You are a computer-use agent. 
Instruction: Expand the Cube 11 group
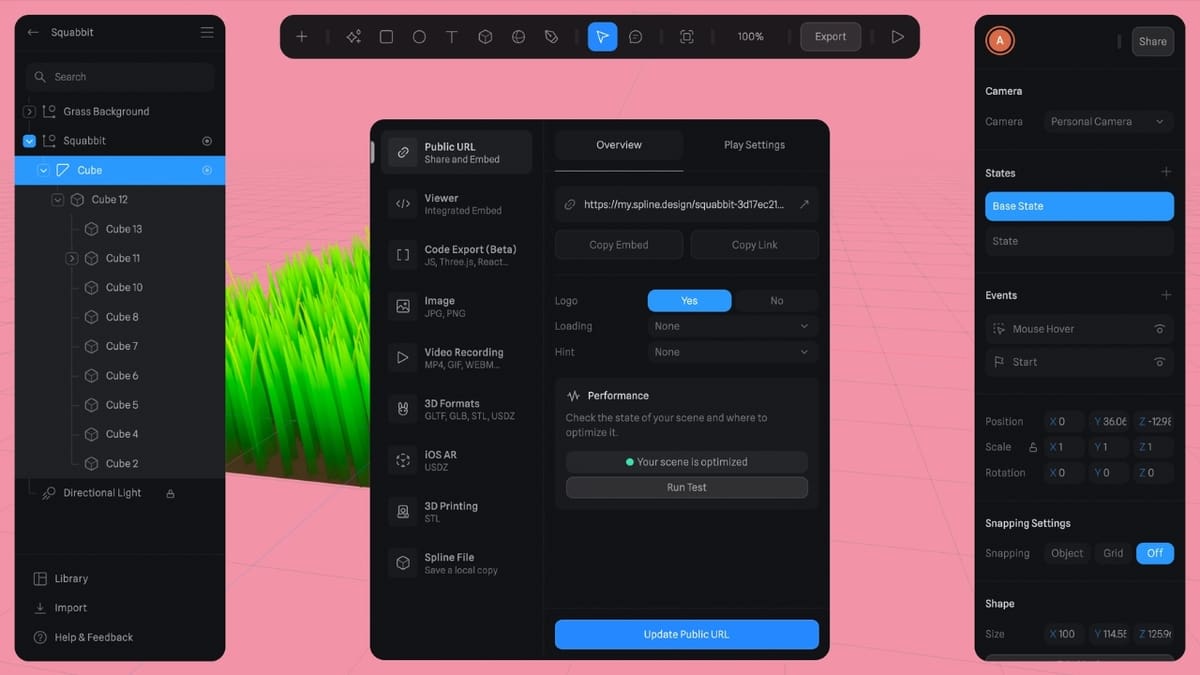pos(72,258)
